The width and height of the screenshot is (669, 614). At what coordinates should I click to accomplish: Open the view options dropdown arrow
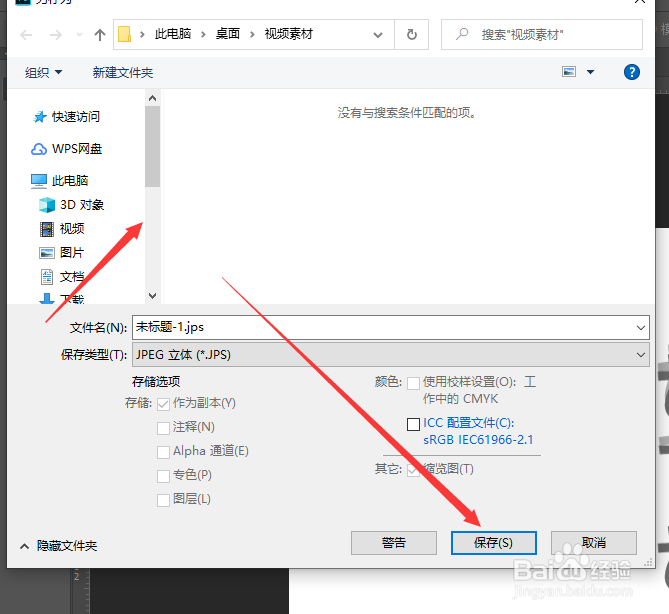pyautogui.click(x=590, y=72)
